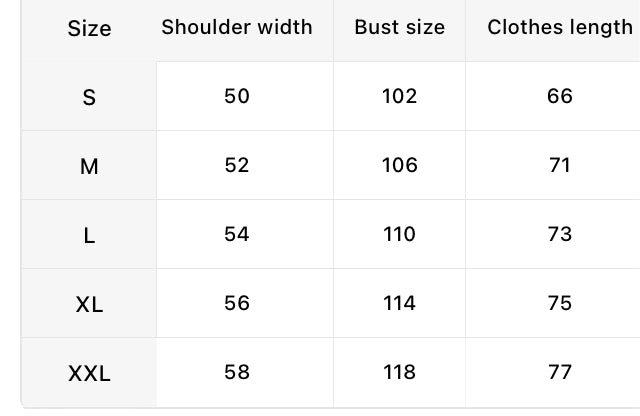Viewport: 640px width, 416px height.
Task: Click bust size value 102
Action: tap(400, 96)
